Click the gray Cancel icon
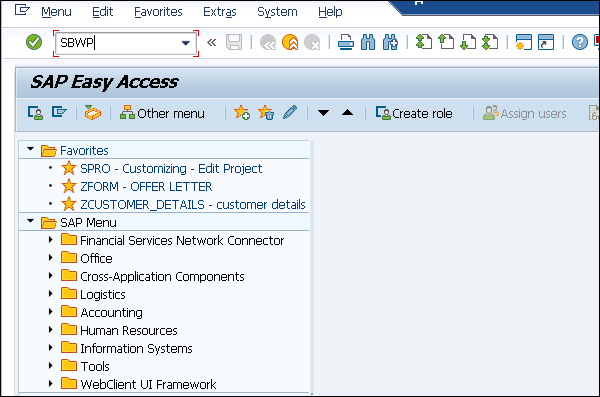600x397 pixels. (x=312, y=42)
